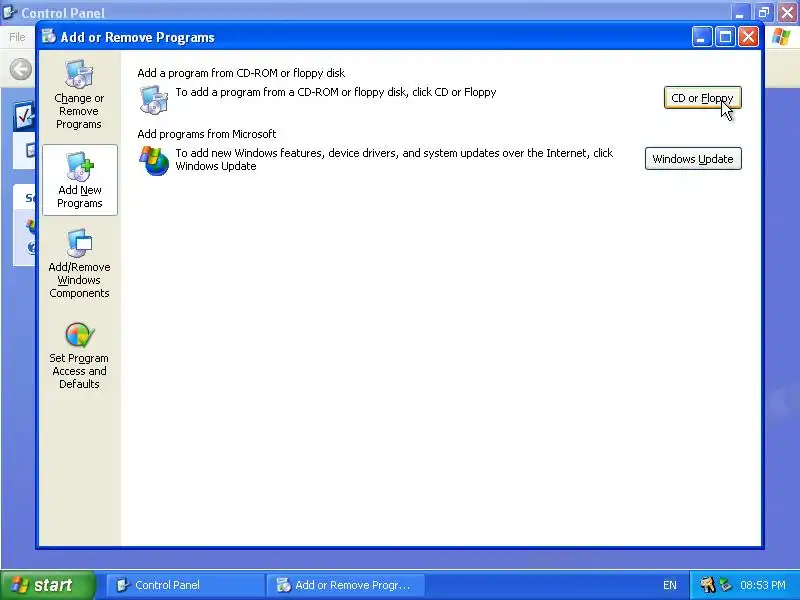Minimize the Control Panel window
Image resolution: width=800 pixels, height=600 pixels.
739,12
